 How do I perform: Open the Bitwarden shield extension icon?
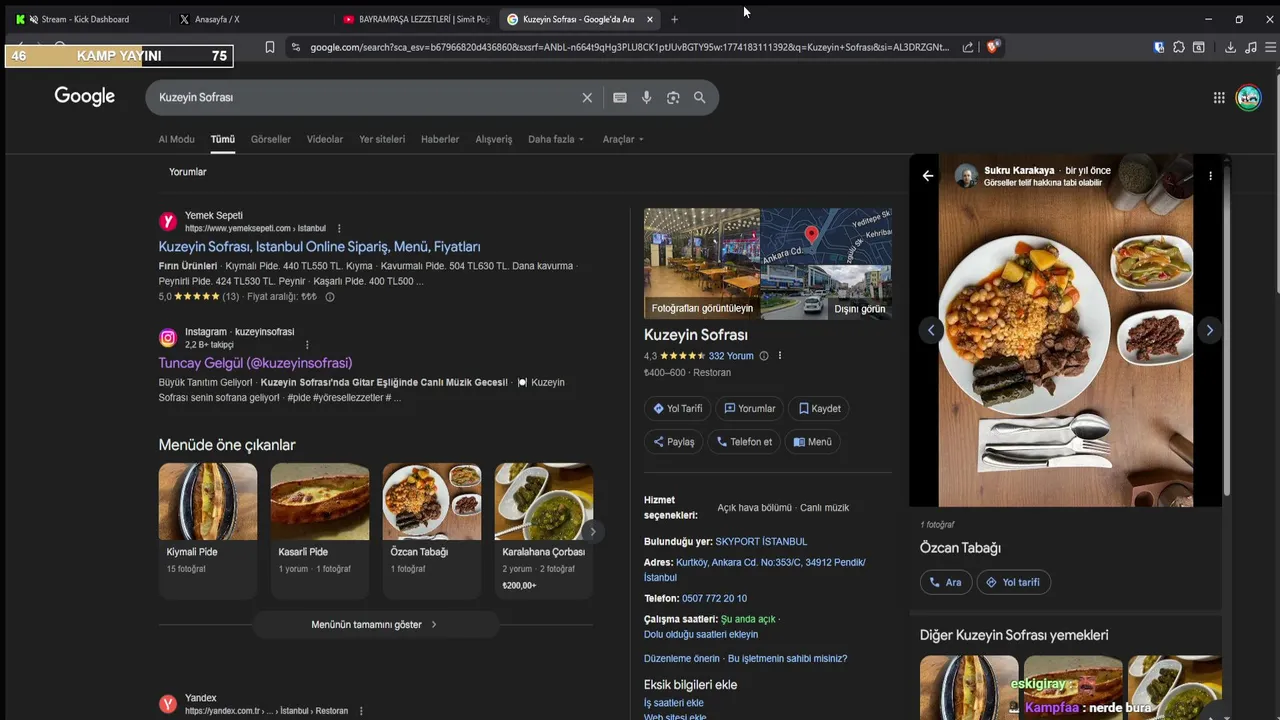click(x=1159, y=47)
